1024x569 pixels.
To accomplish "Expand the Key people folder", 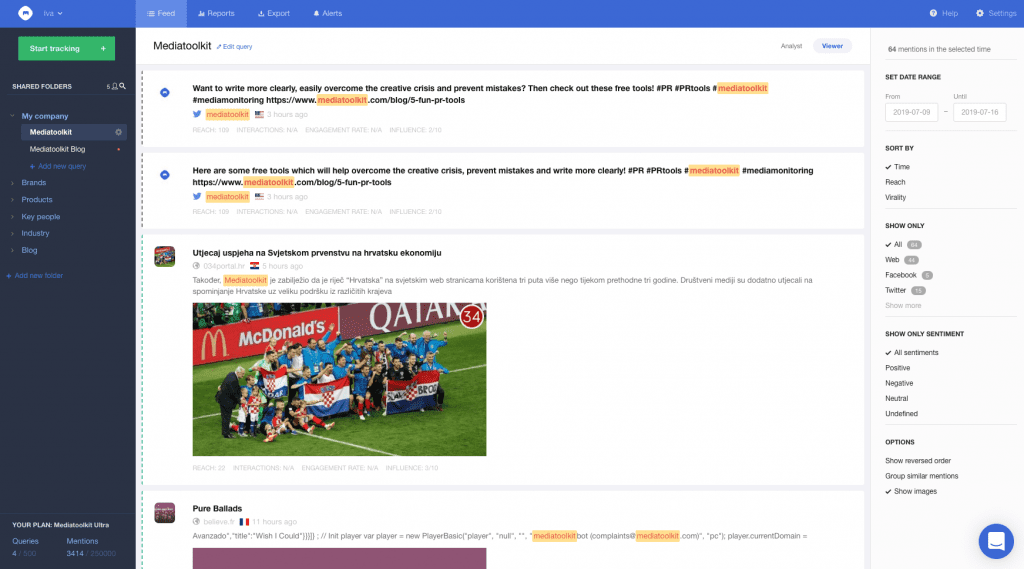I will [12, 217].
